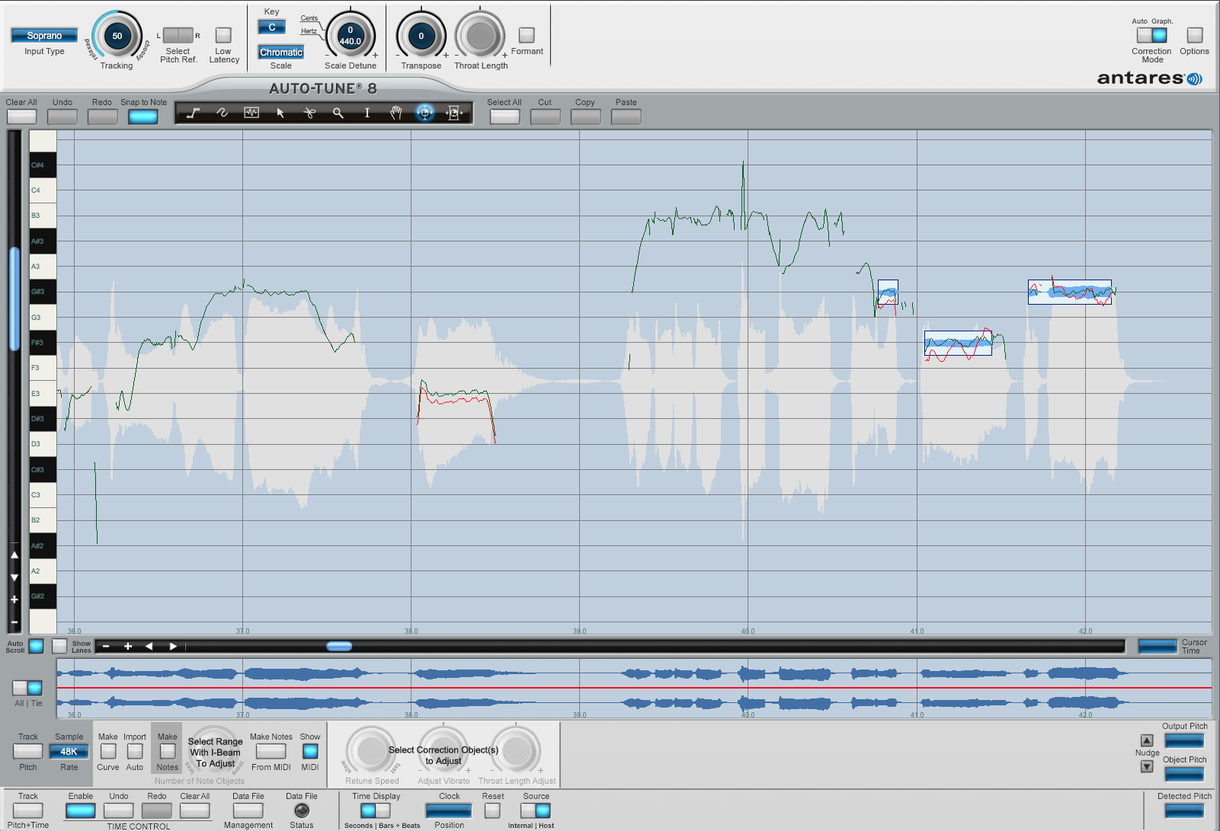Switch the All / Tie toggle
1220x831 pixels.
tap(27, 688)
